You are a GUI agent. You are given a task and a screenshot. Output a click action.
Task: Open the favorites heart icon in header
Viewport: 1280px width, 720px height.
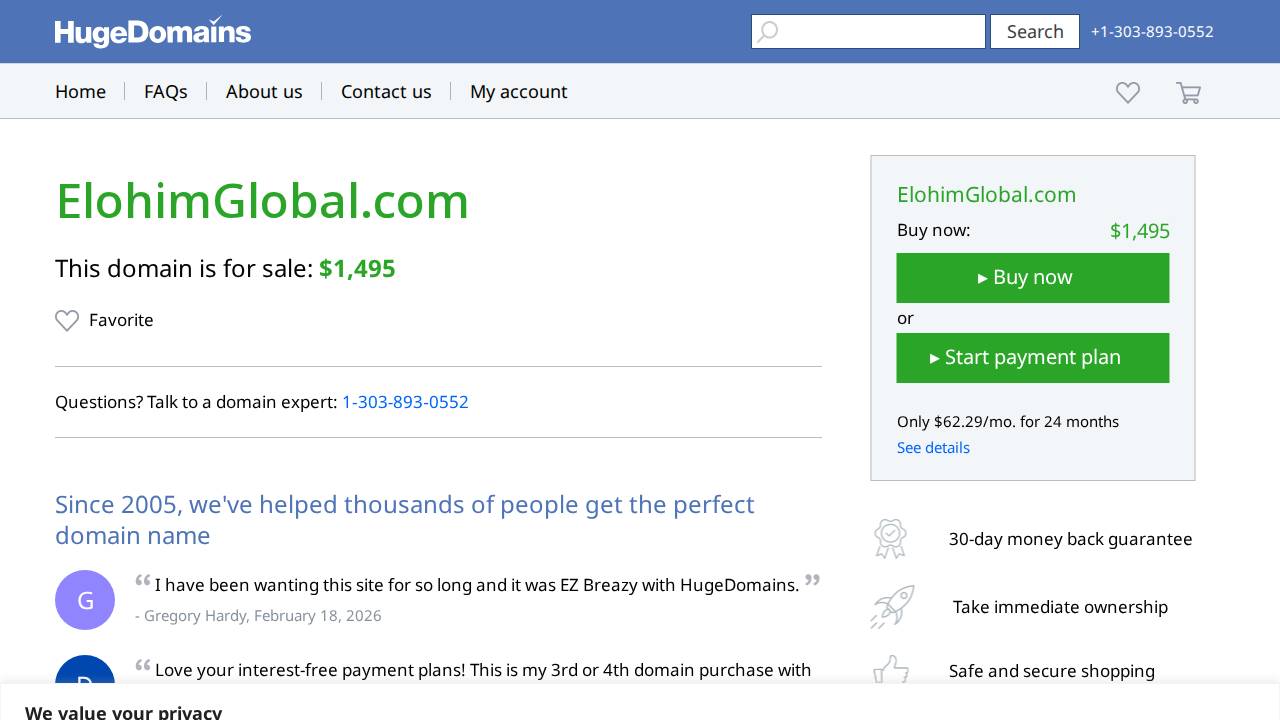point(1127,92)
